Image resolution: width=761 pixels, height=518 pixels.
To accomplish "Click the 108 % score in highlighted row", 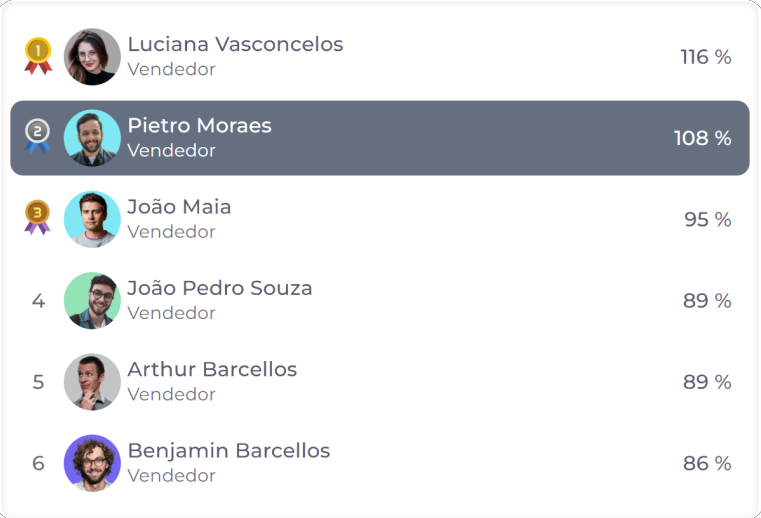I will 703,138.
